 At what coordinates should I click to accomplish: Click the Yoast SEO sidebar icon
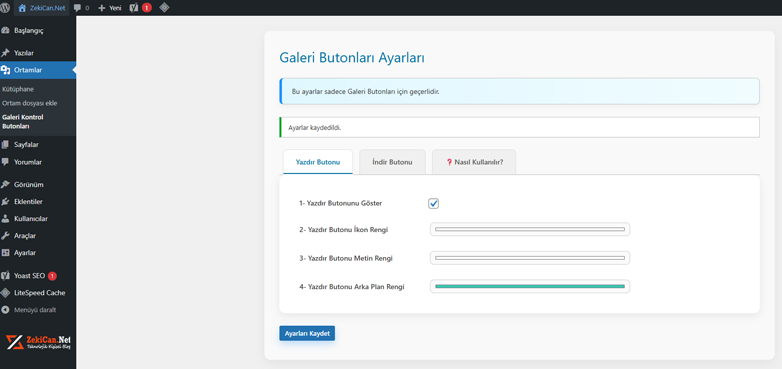[x=5, y=276]
